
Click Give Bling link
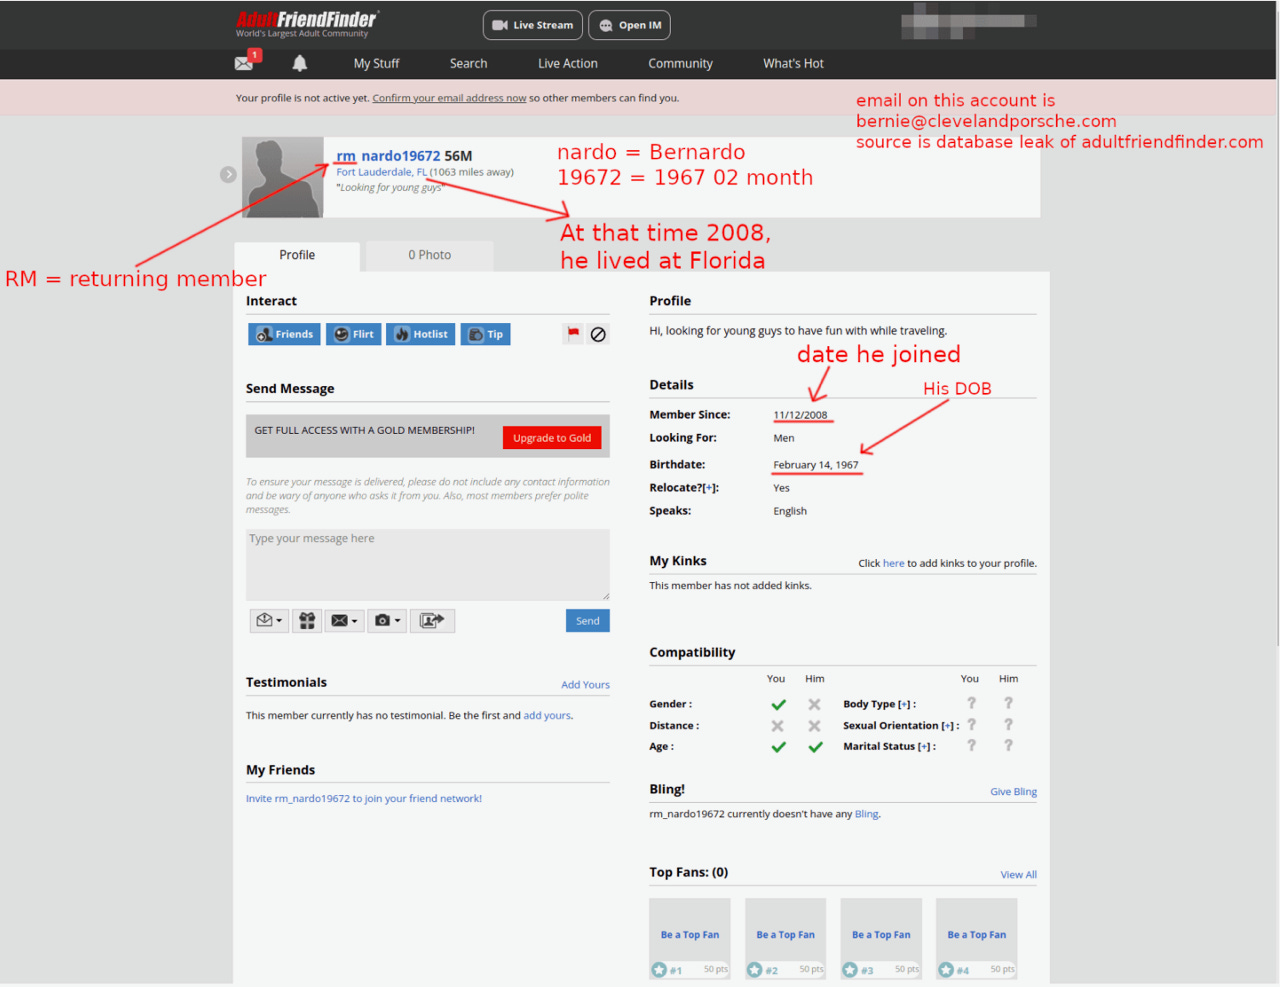click(1013, 792)
